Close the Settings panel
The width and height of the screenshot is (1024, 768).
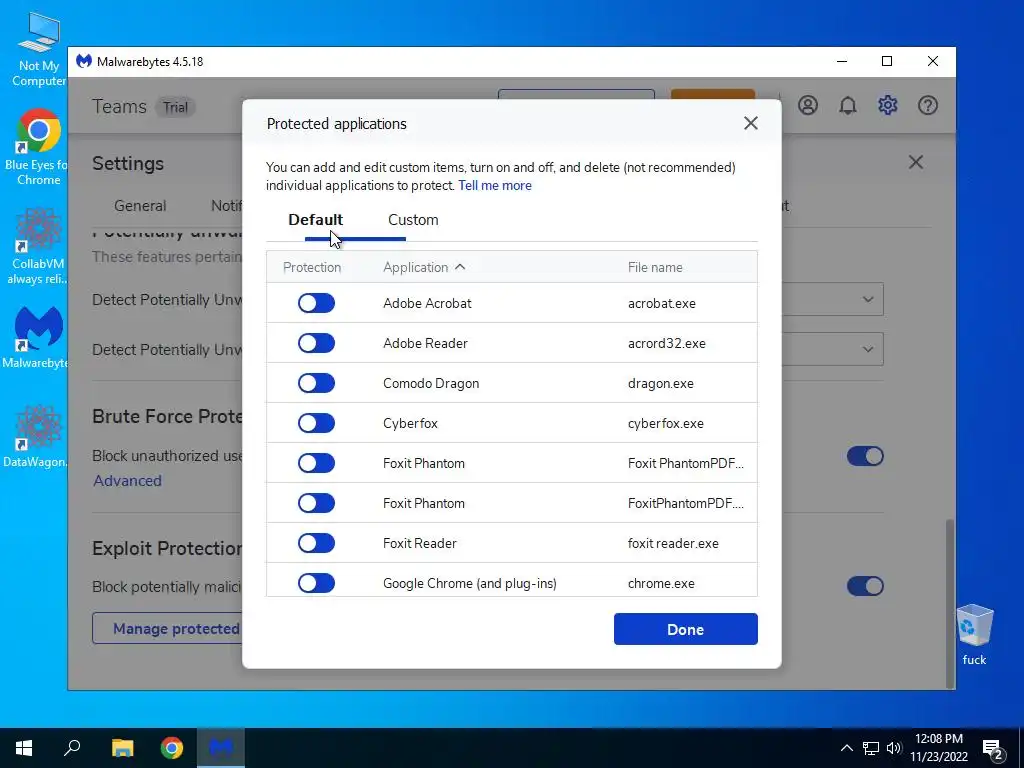916,163
